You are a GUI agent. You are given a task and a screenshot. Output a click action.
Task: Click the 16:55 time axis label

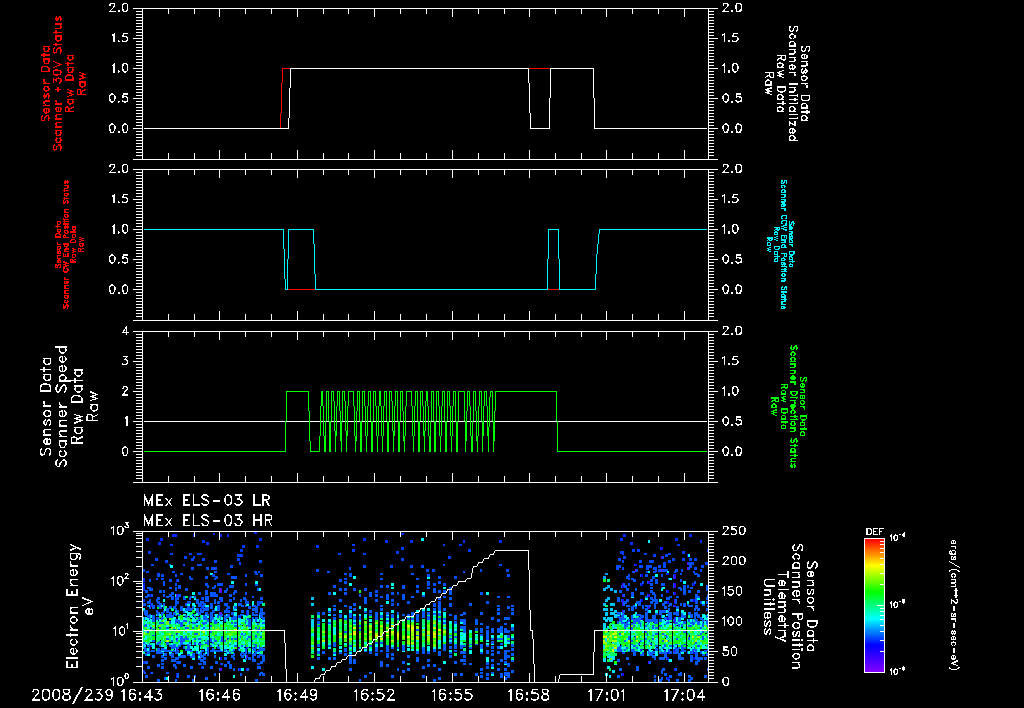pos(452,695)
